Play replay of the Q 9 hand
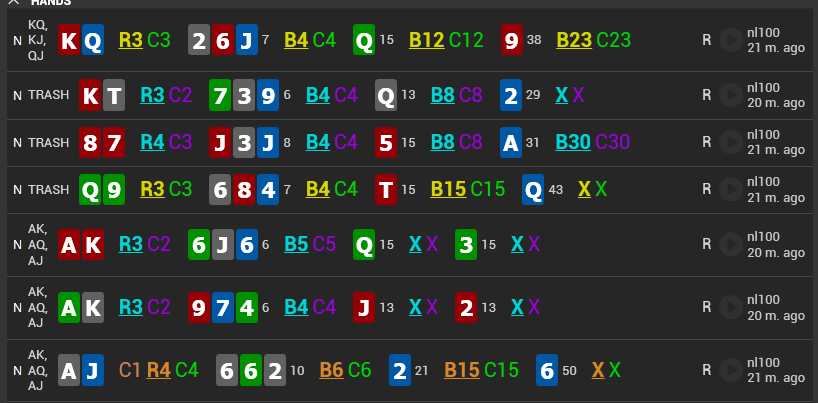 [x=731, y=189]
